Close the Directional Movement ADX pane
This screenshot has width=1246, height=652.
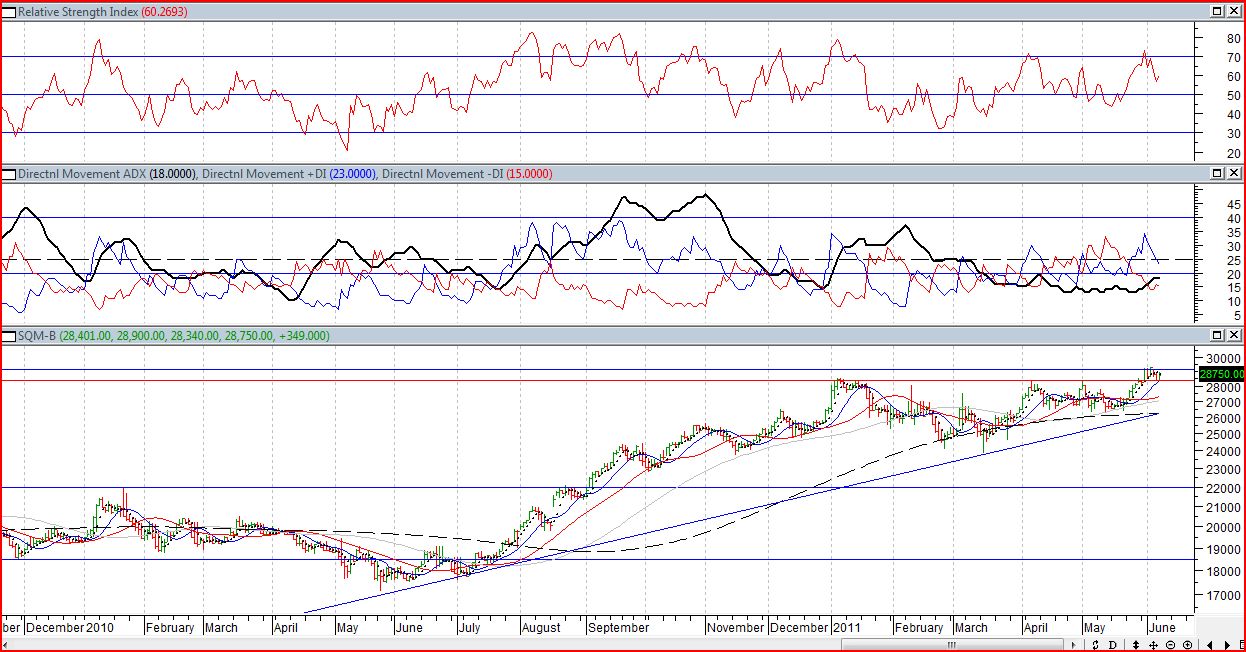click(x=1233, y=173)
